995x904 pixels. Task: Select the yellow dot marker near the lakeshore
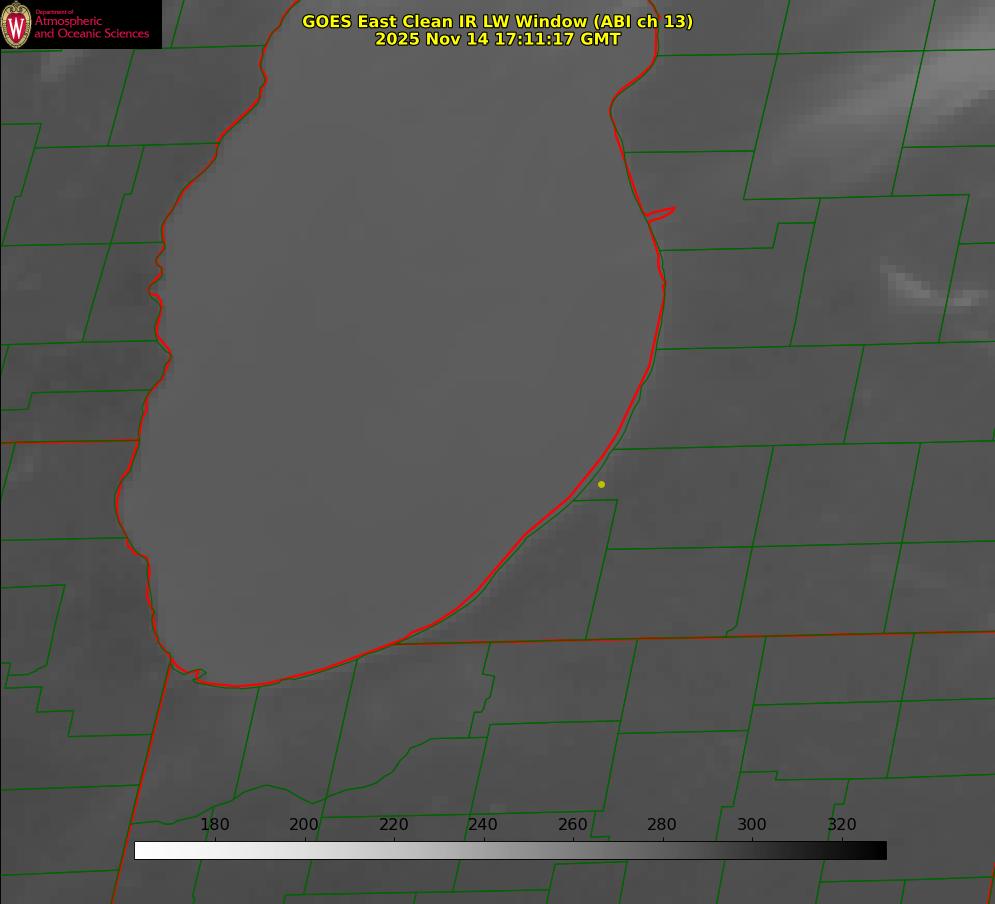pos(601,485)
